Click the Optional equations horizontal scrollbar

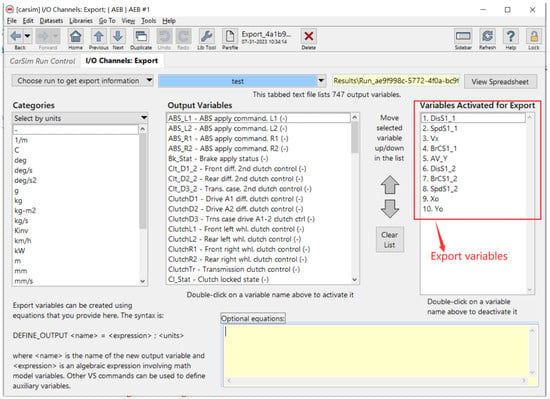[377, 380]
